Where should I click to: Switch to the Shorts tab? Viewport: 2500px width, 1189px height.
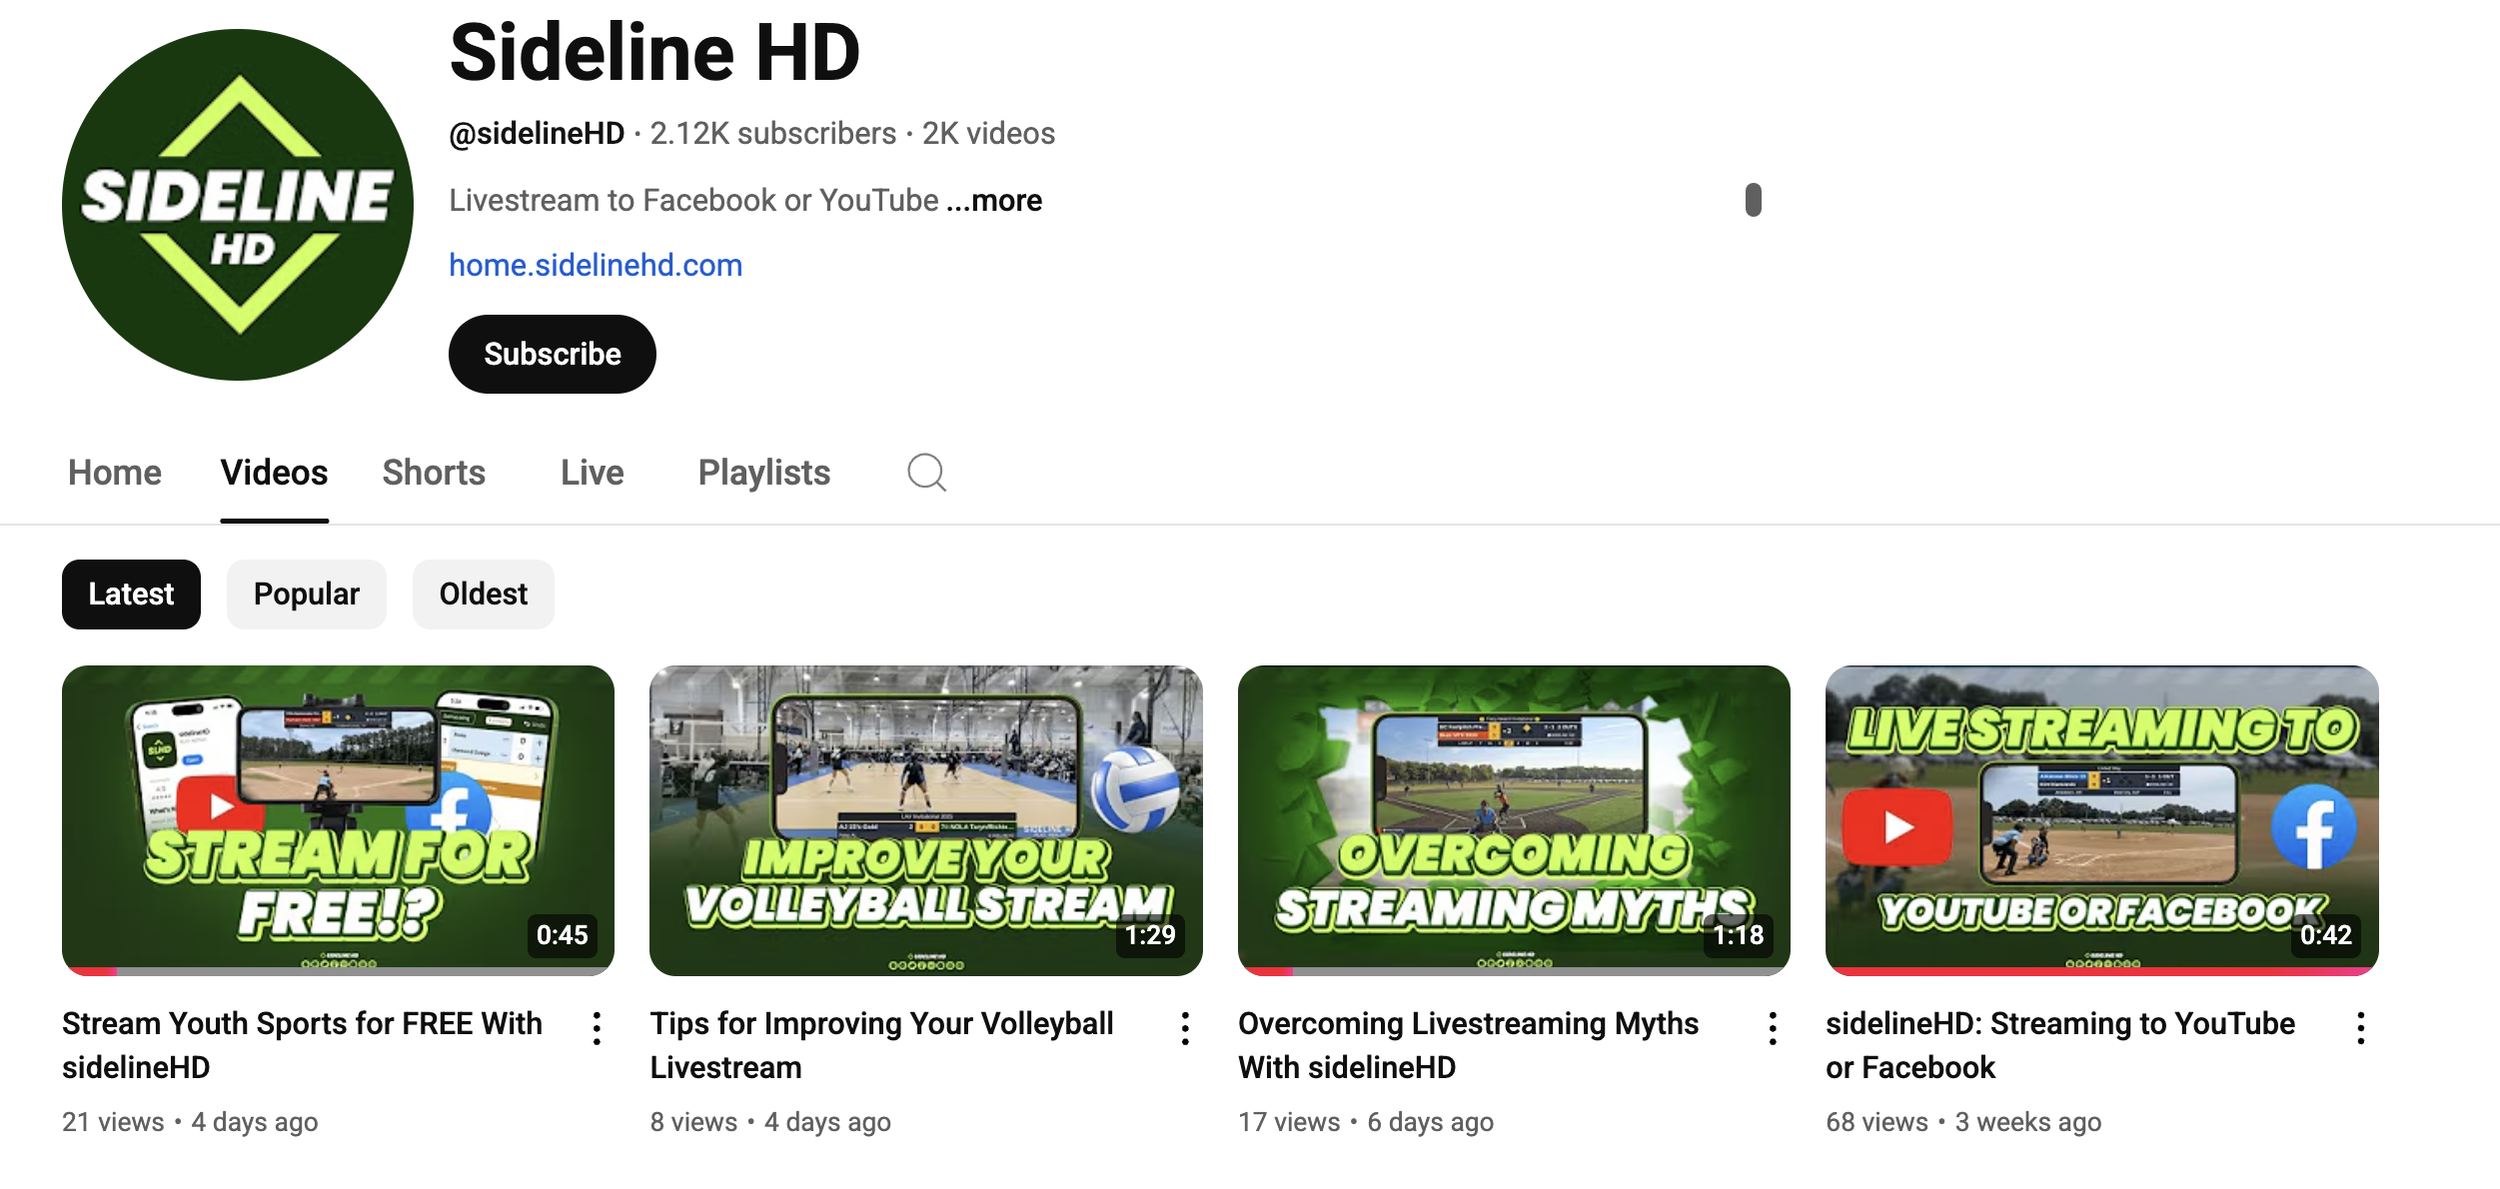click(433, 472)
